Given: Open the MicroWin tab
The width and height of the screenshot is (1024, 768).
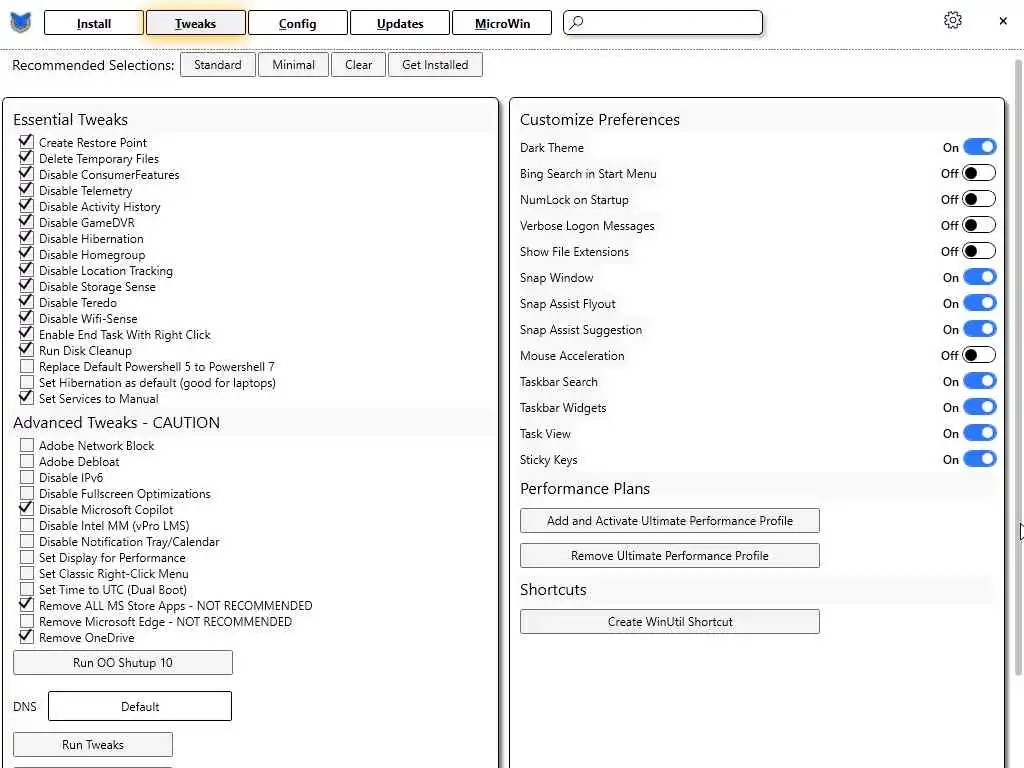Looking at the screenshot, I should (x=502, y=23).
